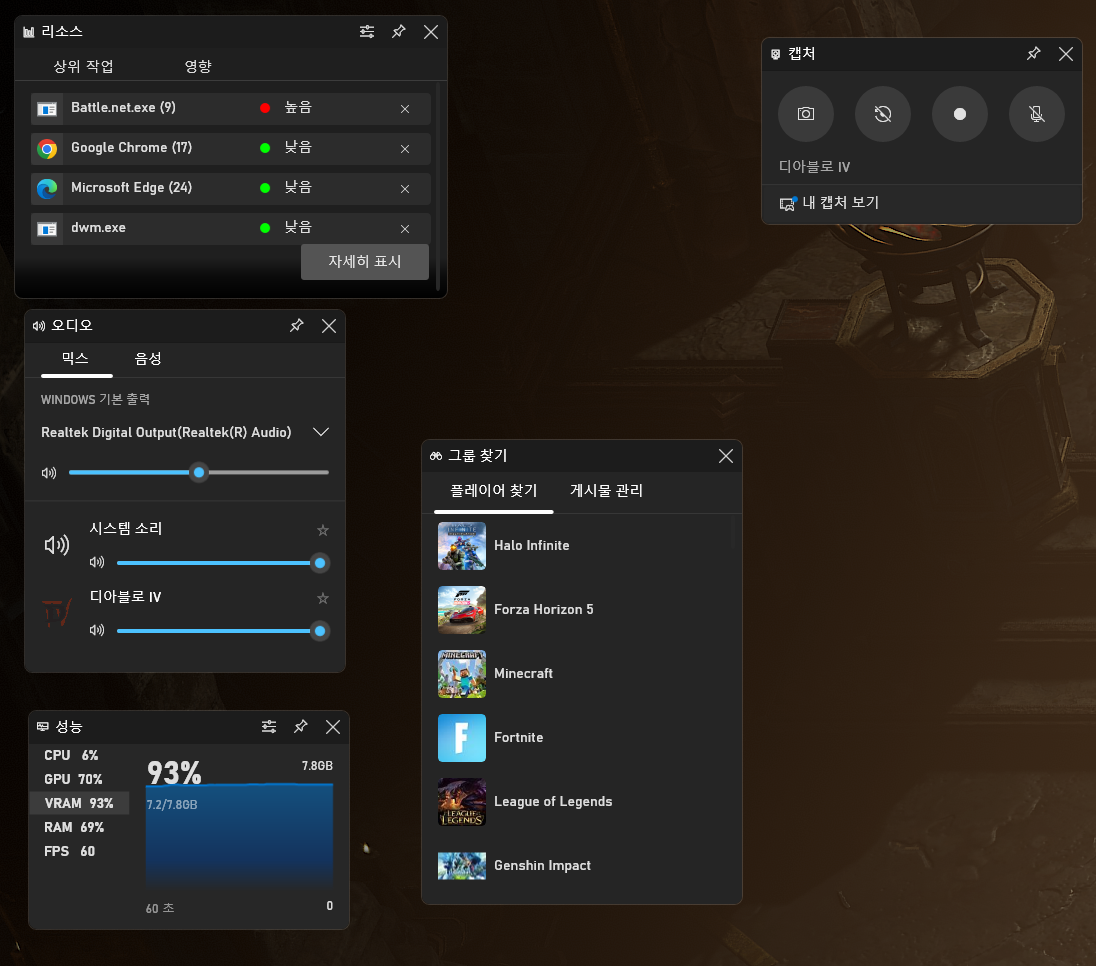
Task: Open Minecraft group listing
Action: (x=582, y=674)
